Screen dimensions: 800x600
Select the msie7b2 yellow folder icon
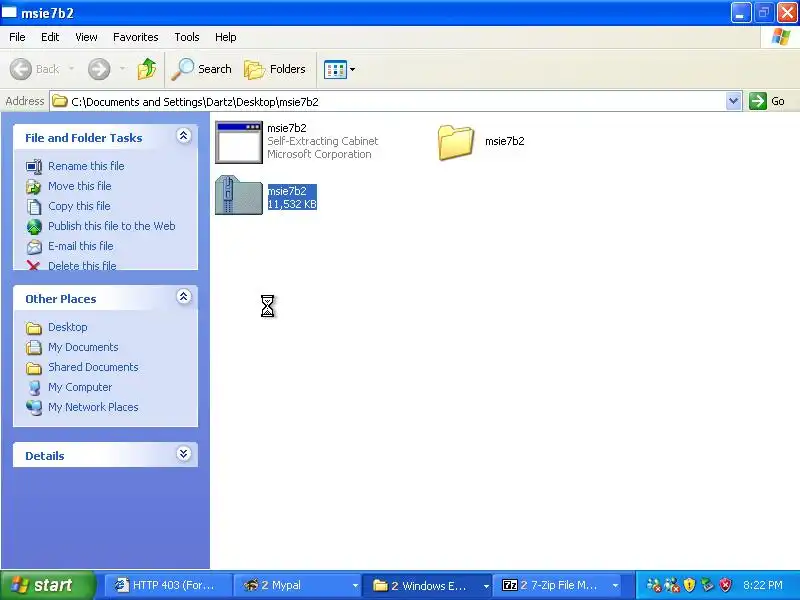tap(456, 142)
